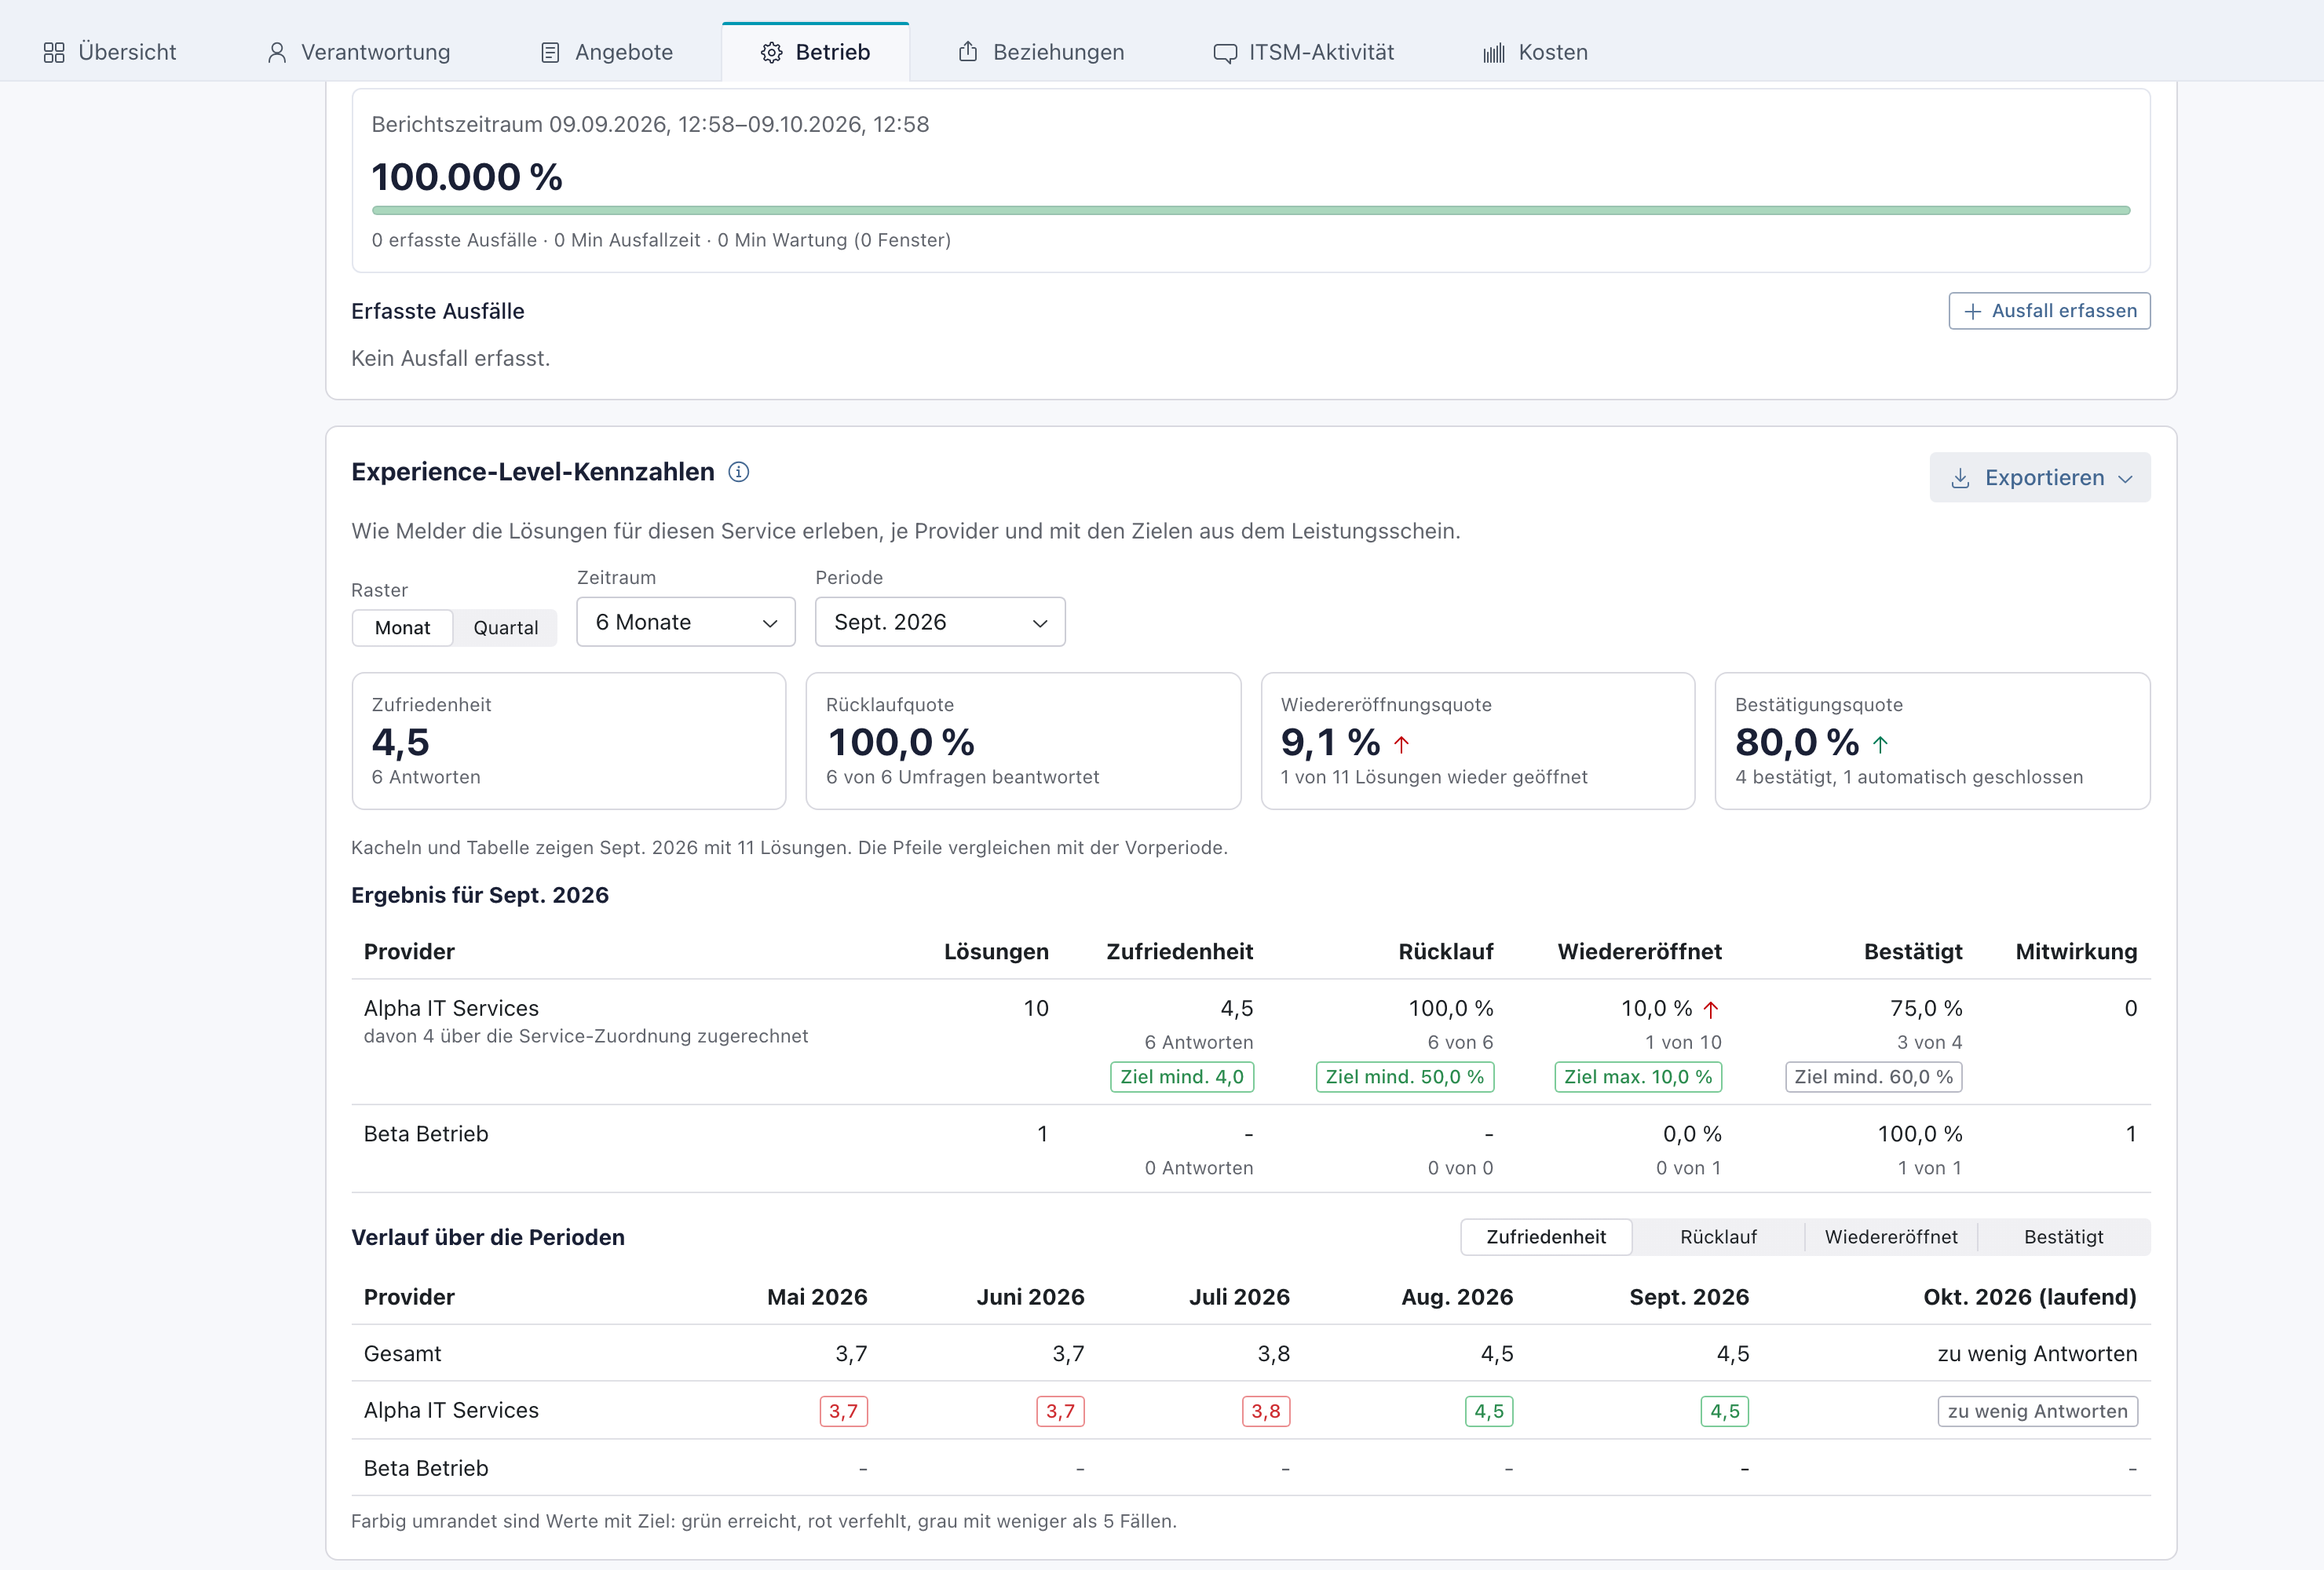Click the Betrieb gear icon
Viewport: 2324px width, 1570px height.
tap(771, 52)
